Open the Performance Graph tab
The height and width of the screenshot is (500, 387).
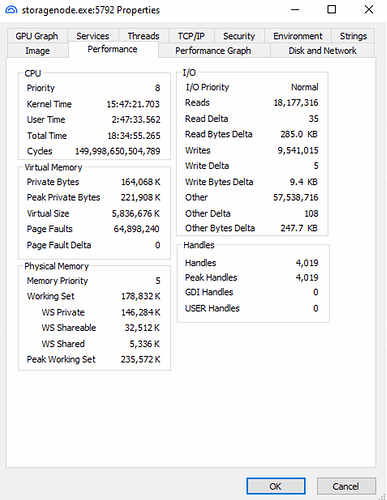click(213, 51)
